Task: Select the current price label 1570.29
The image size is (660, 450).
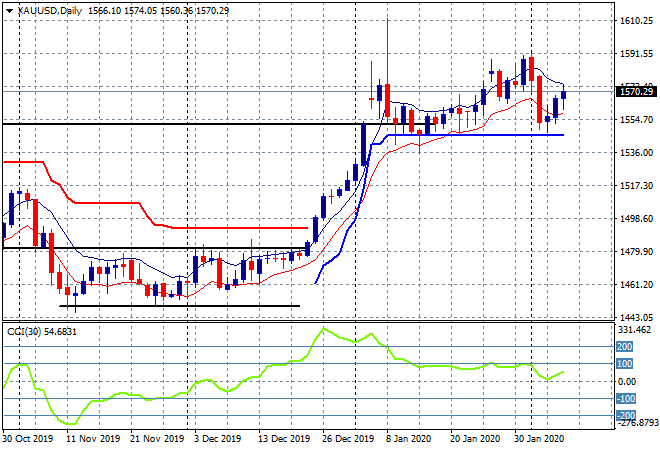Action: tap(636, 91)
